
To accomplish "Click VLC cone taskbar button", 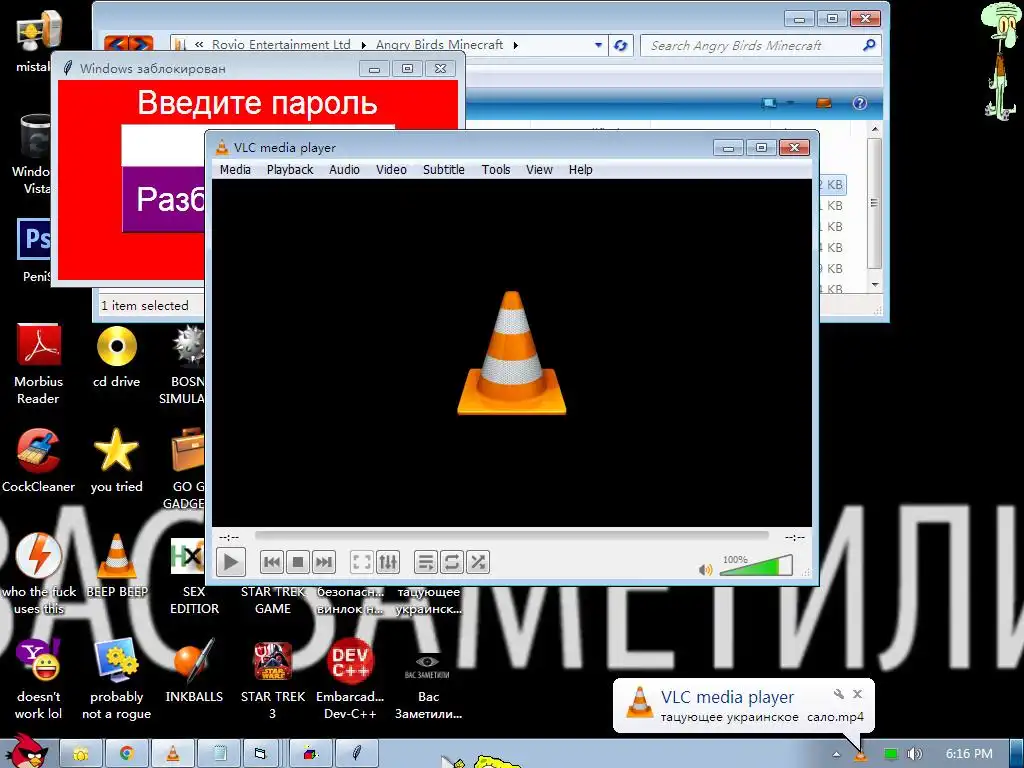I will [x=172, y=754].
